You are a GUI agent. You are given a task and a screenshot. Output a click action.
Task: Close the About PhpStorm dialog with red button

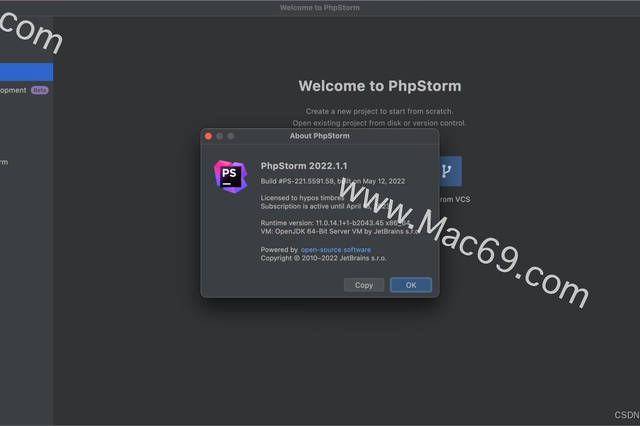click(x=208, y=136)
